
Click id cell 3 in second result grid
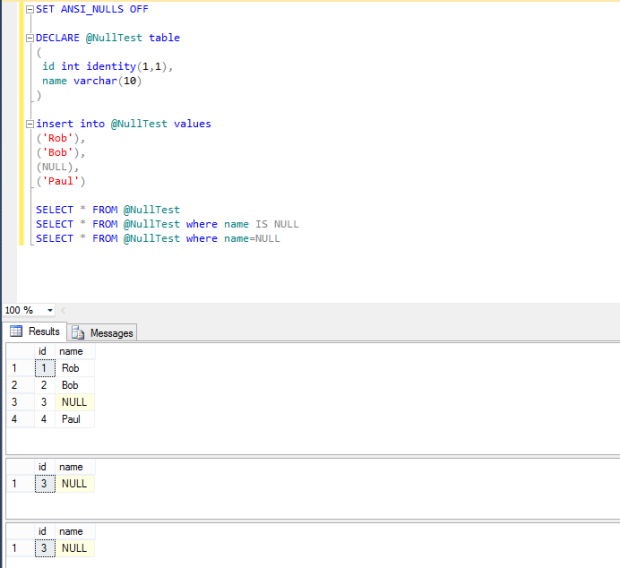pos(42,484)
